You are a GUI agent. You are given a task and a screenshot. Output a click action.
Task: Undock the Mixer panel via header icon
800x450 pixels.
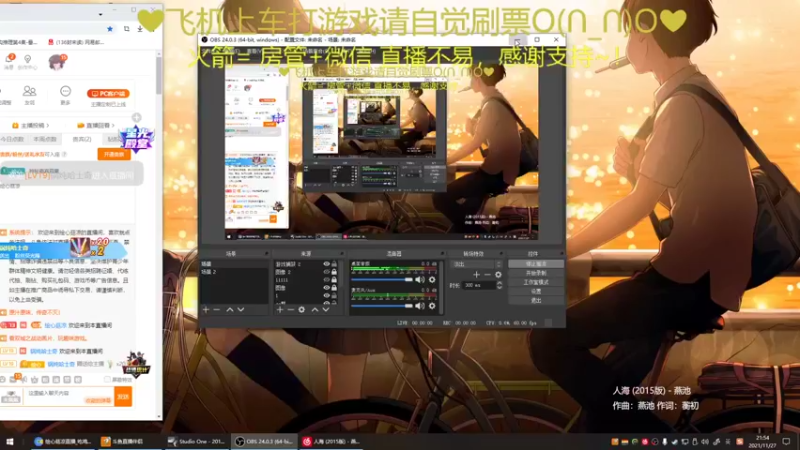(442, 254)
